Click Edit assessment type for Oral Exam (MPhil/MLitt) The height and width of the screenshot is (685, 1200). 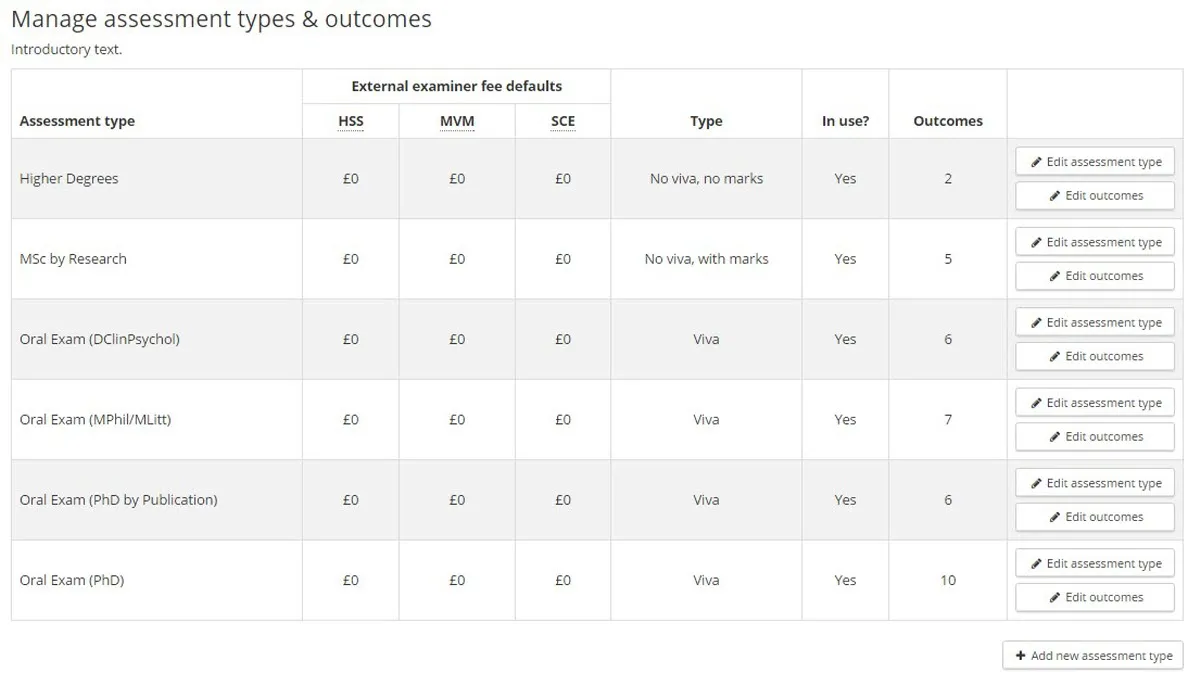click(1094, 402)
